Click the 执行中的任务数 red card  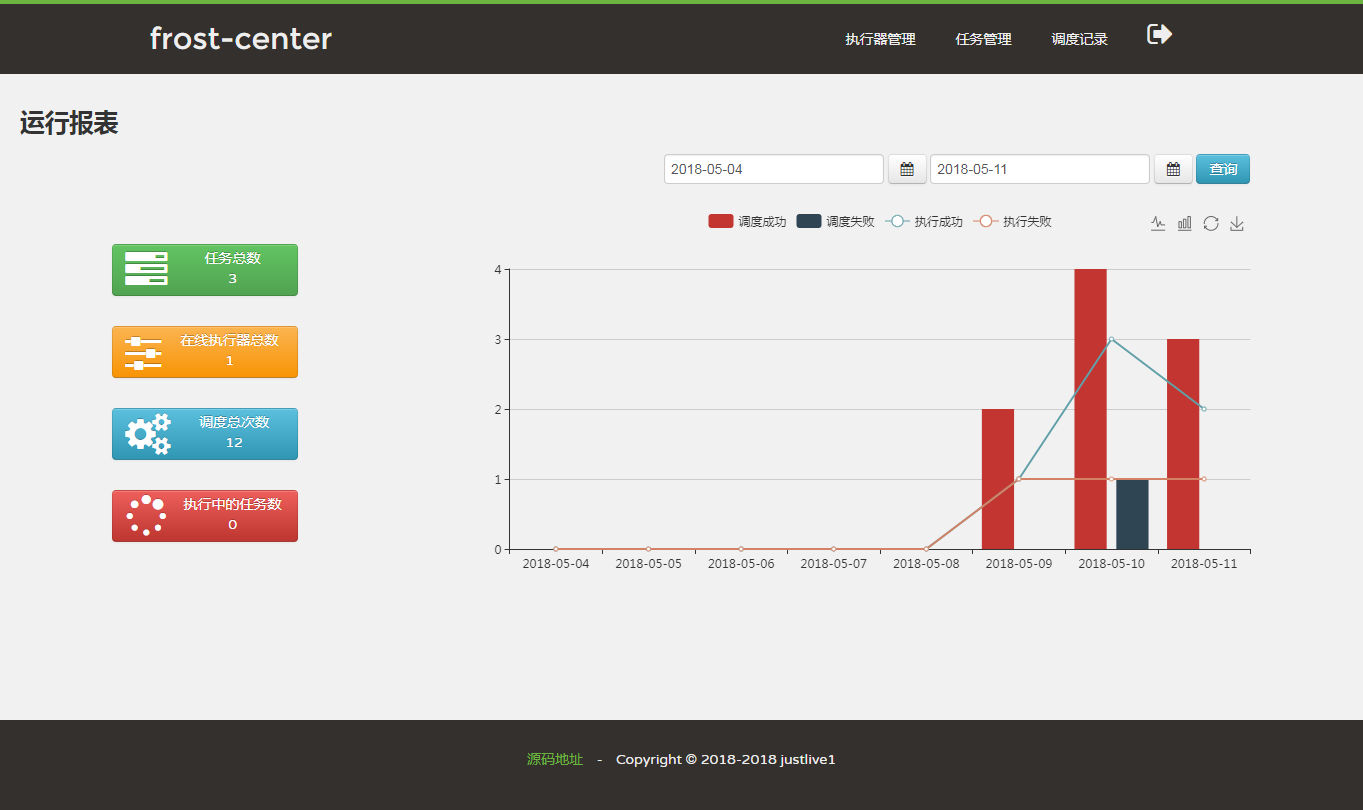click(205, 516)
